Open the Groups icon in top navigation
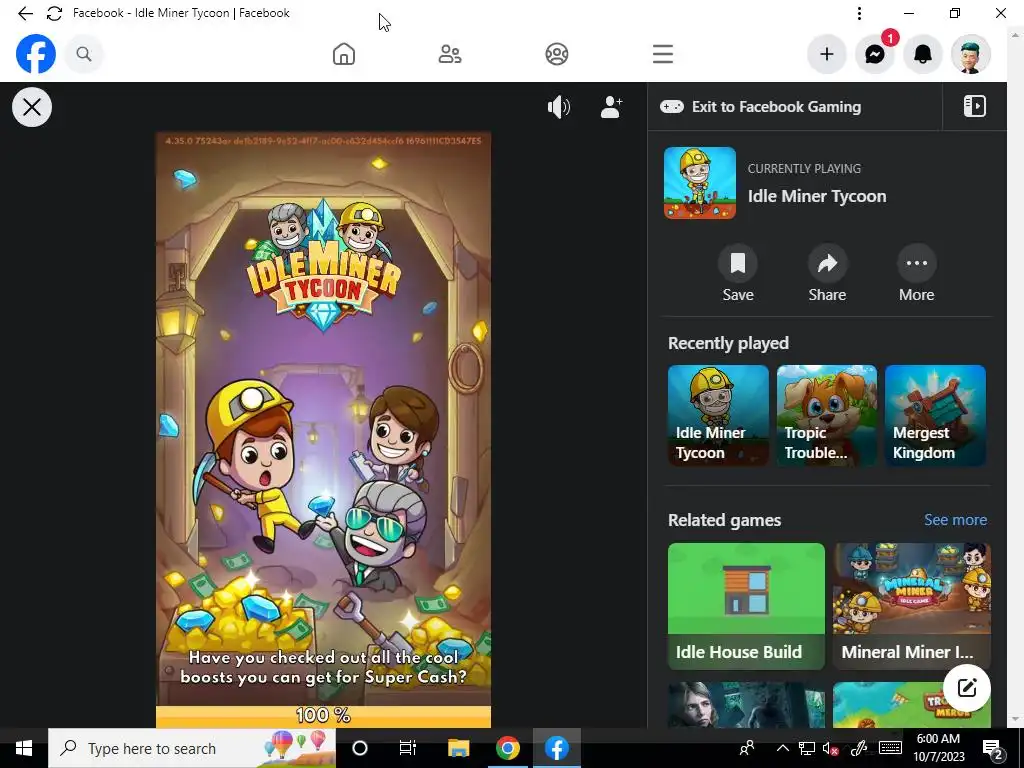This screenshot has width=1024, height=768. 556,54
